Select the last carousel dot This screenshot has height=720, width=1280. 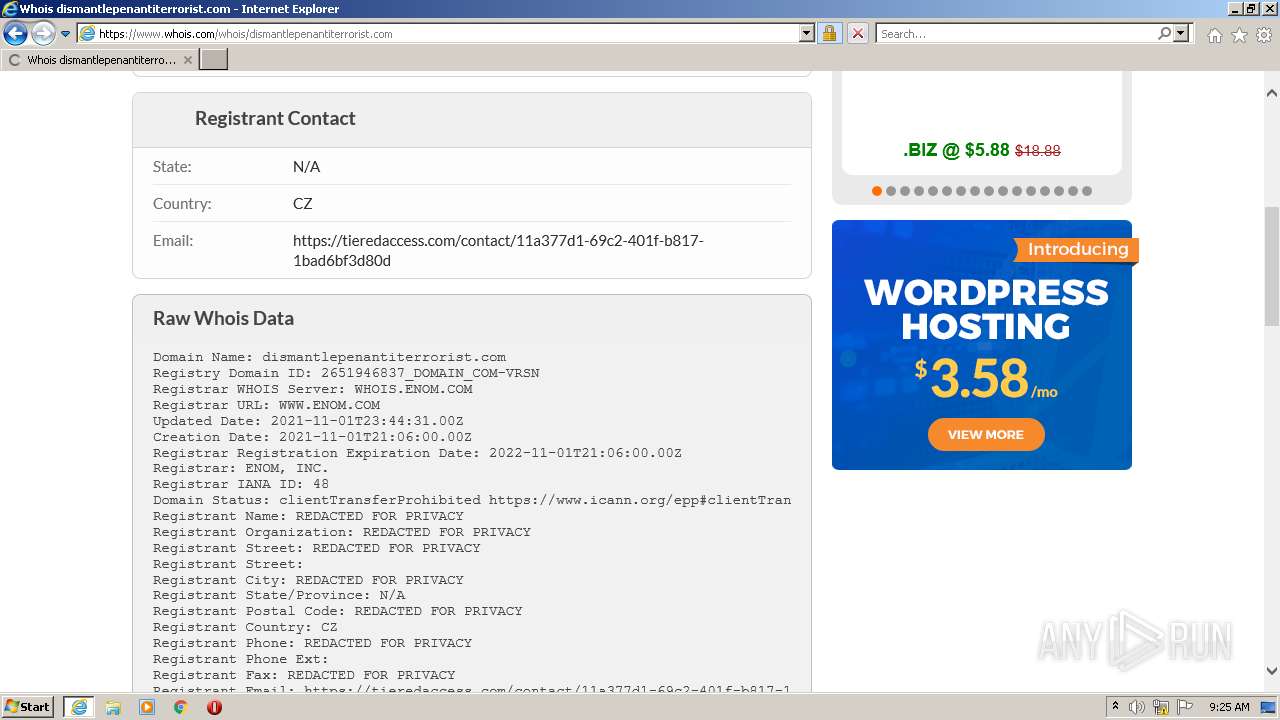(1087, 191)
